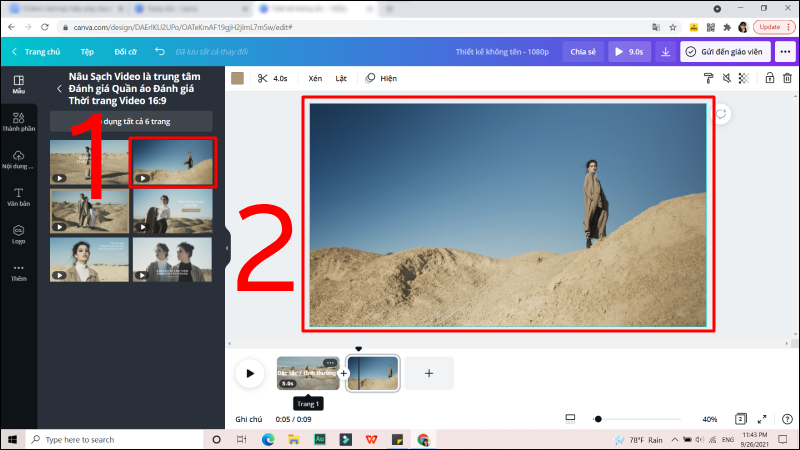
Task: Click the 40% zoom level
Action: tap(709, 419)
